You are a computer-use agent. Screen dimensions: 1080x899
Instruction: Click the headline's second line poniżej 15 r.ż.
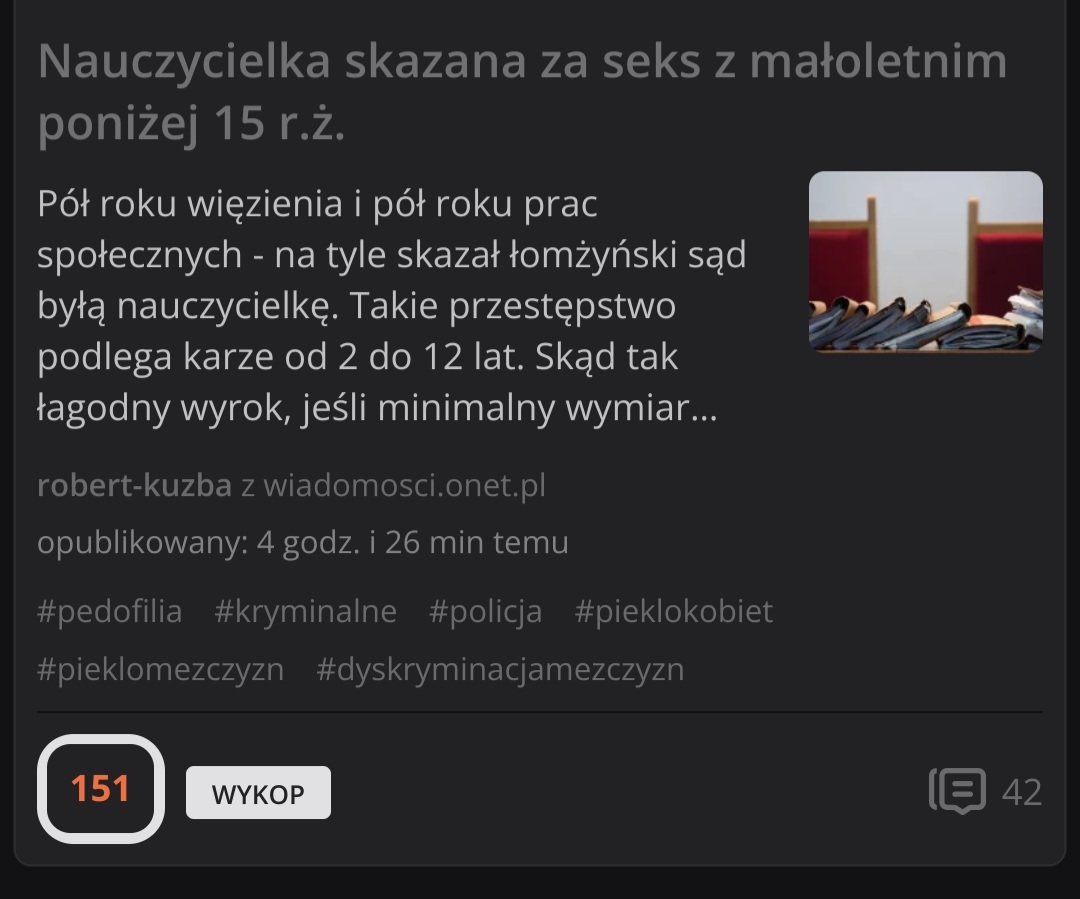(191, 123)
